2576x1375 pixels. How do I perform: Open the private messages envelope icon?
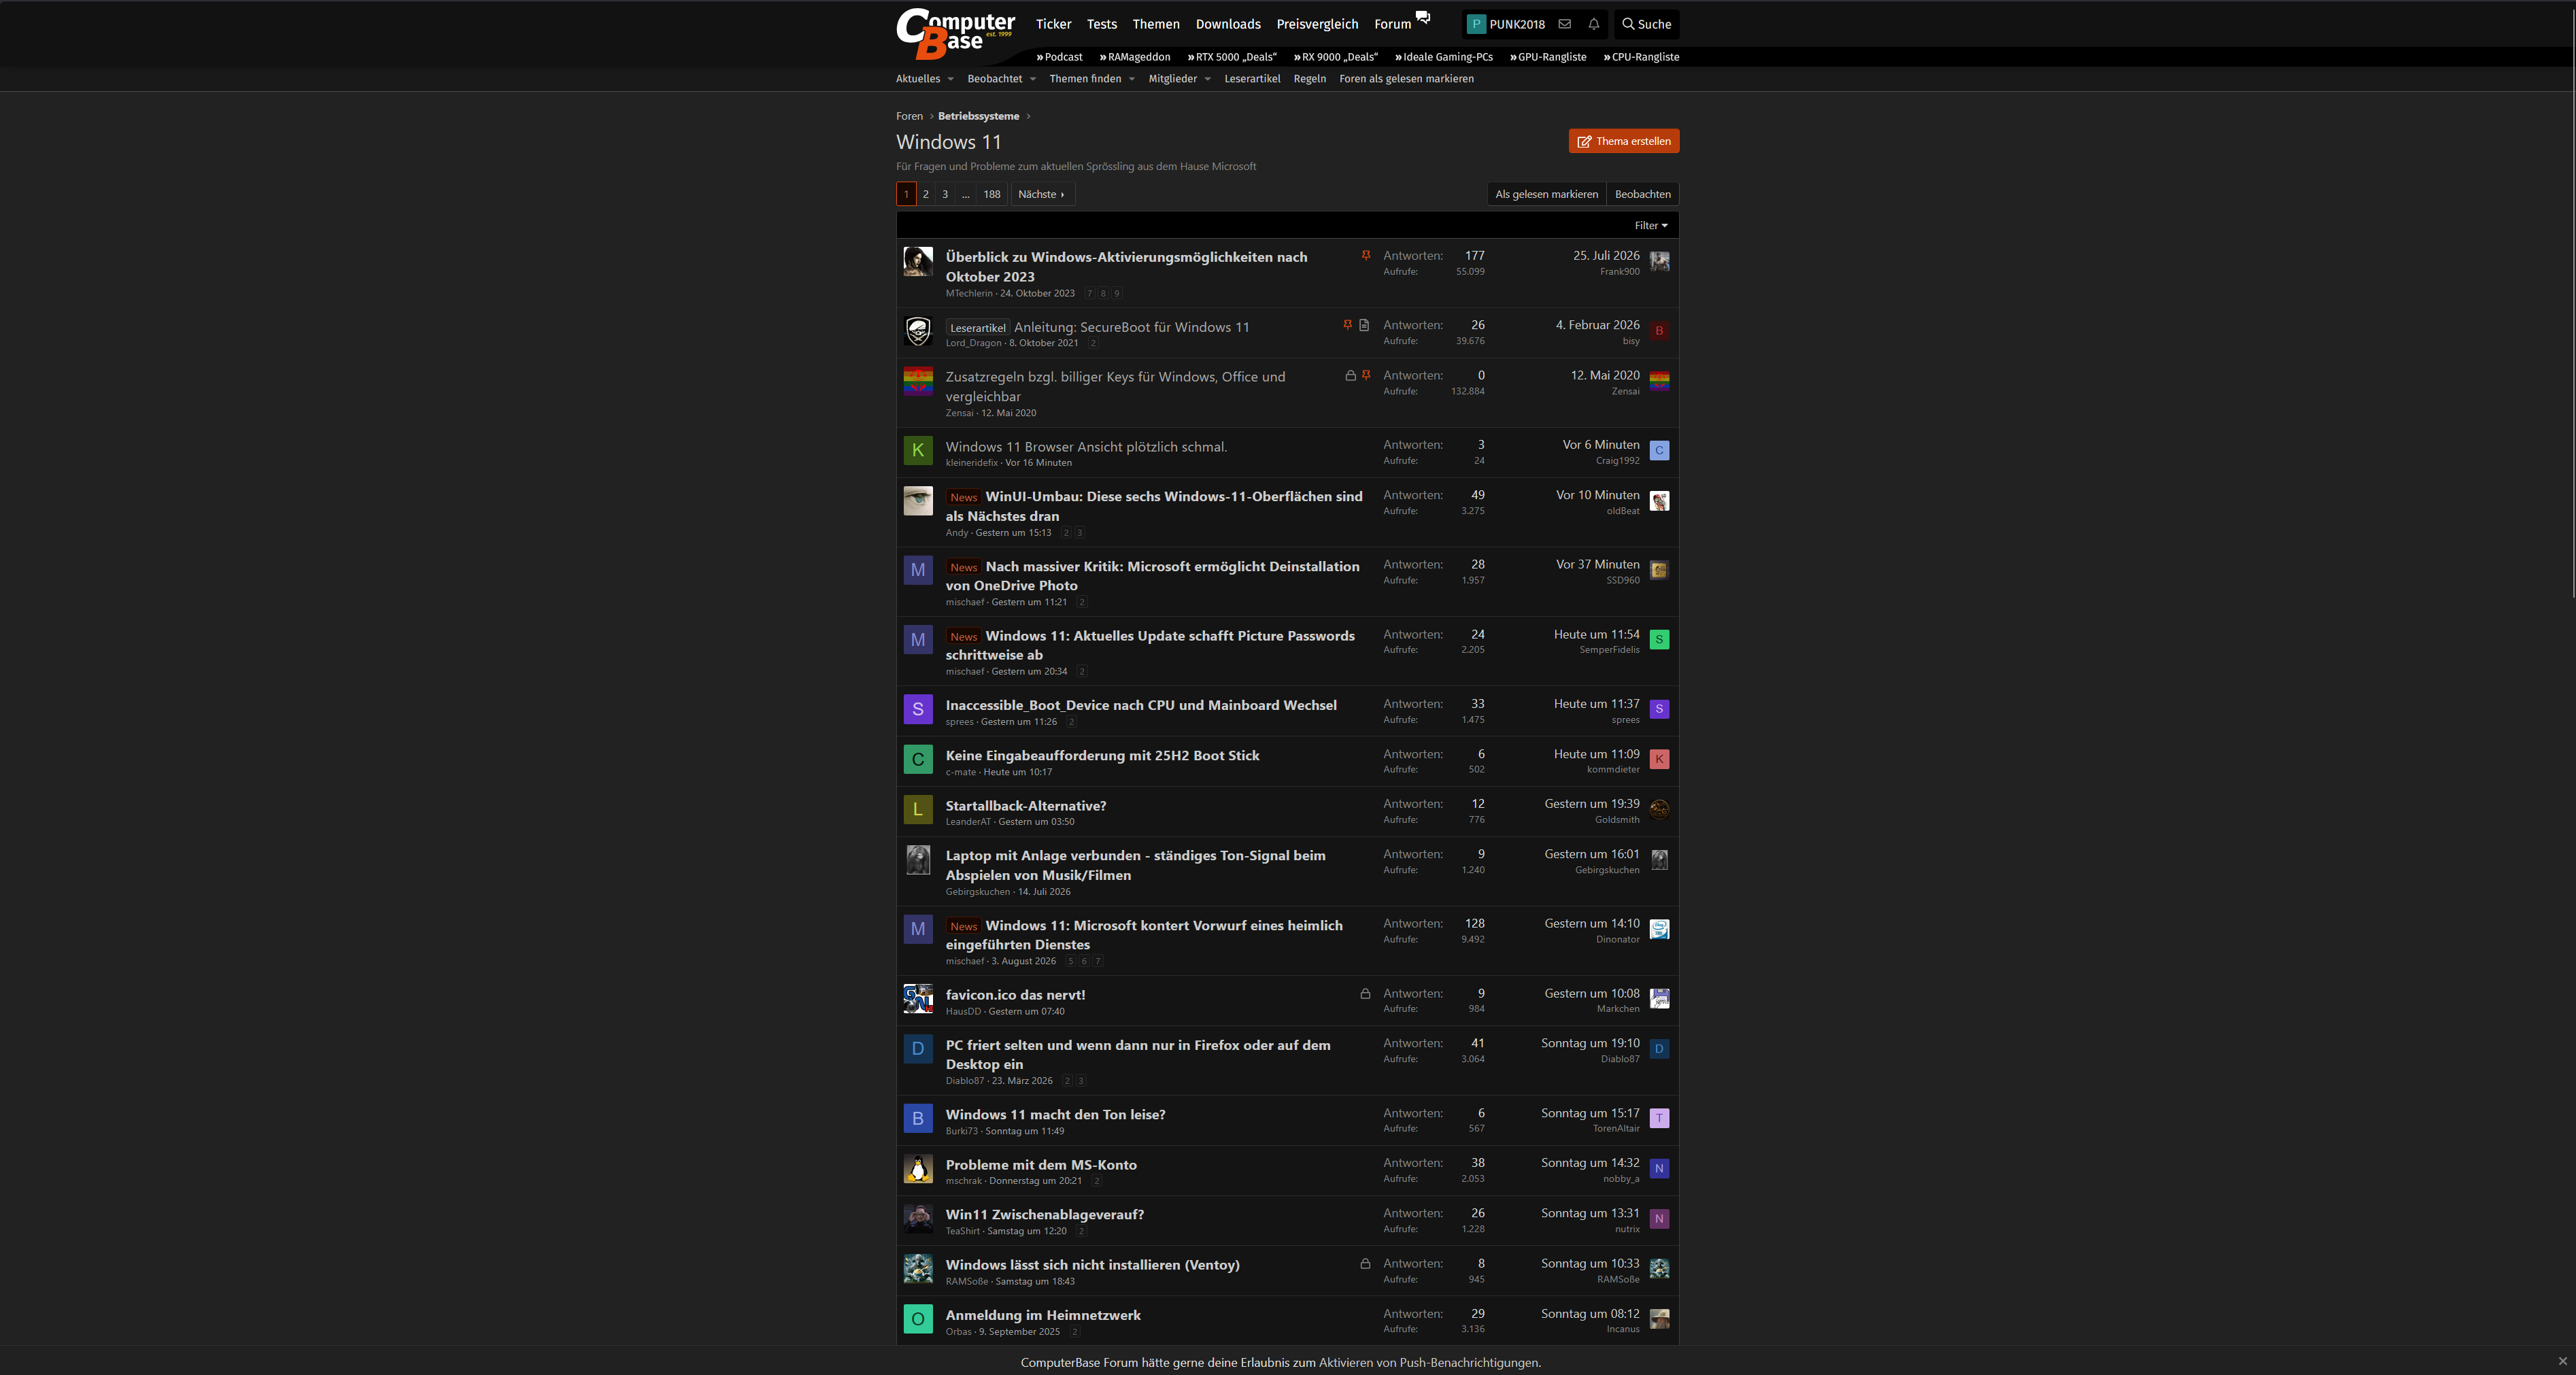[x=1565, y=24]
